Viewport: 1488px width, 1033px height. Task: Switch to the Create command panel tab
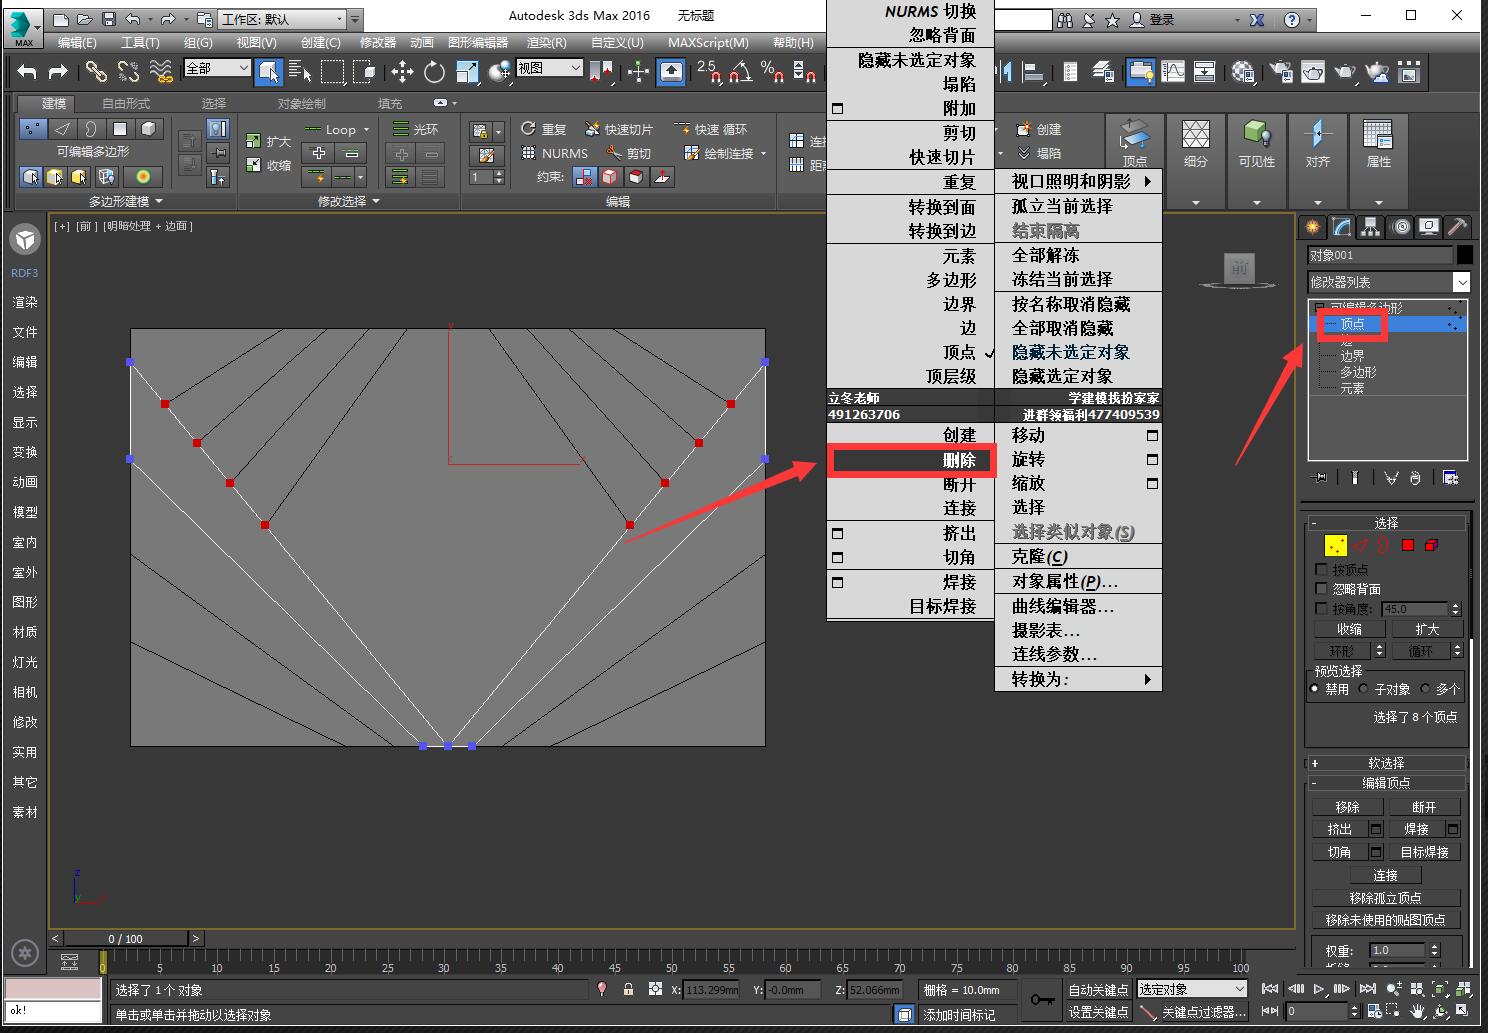1312,226
